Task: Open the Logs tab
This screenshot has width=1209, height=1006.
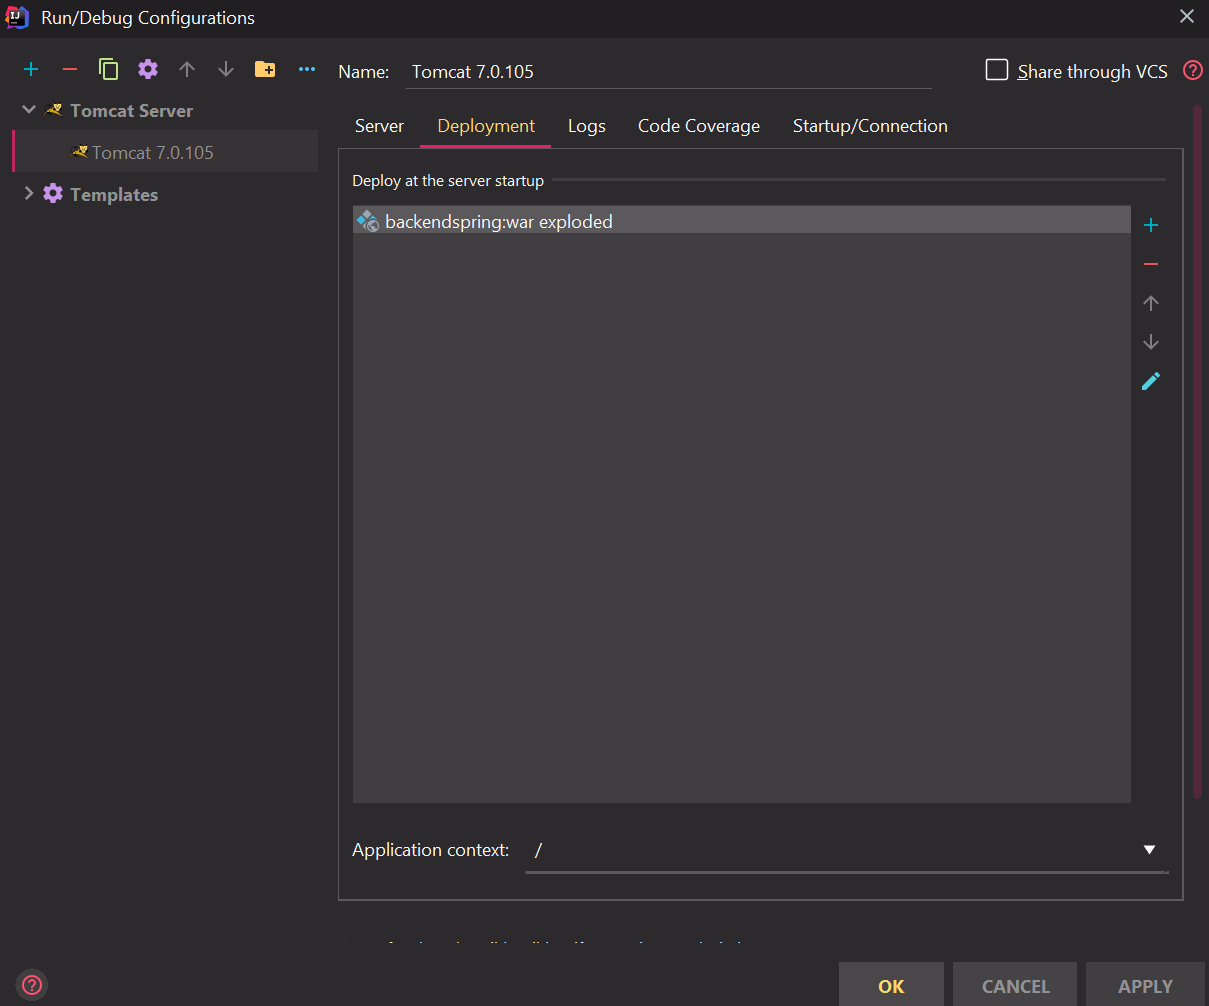Action: [x=587, y=126]
